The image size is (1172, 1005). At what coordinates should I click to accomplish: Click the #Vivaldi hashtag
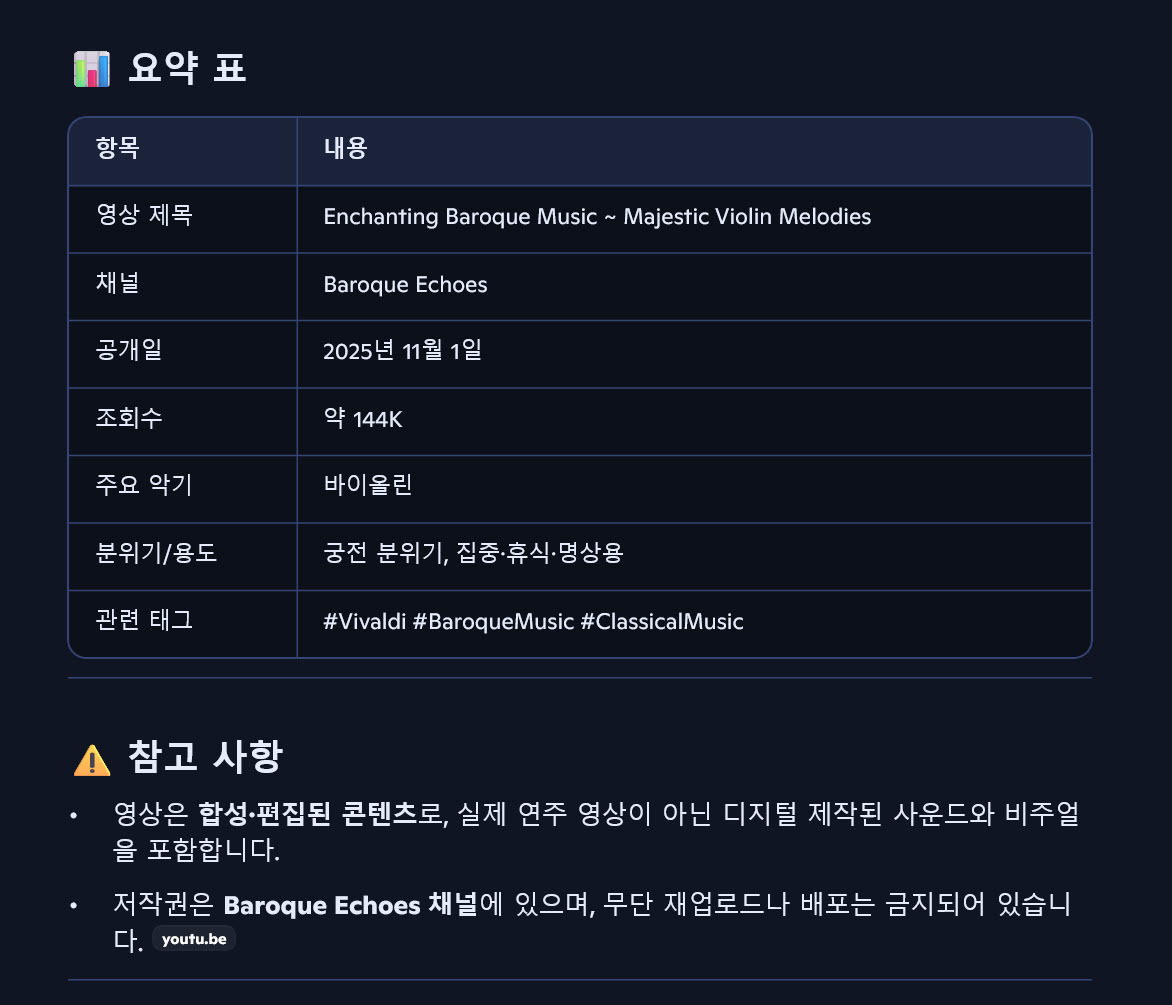[x=364, y=622]
